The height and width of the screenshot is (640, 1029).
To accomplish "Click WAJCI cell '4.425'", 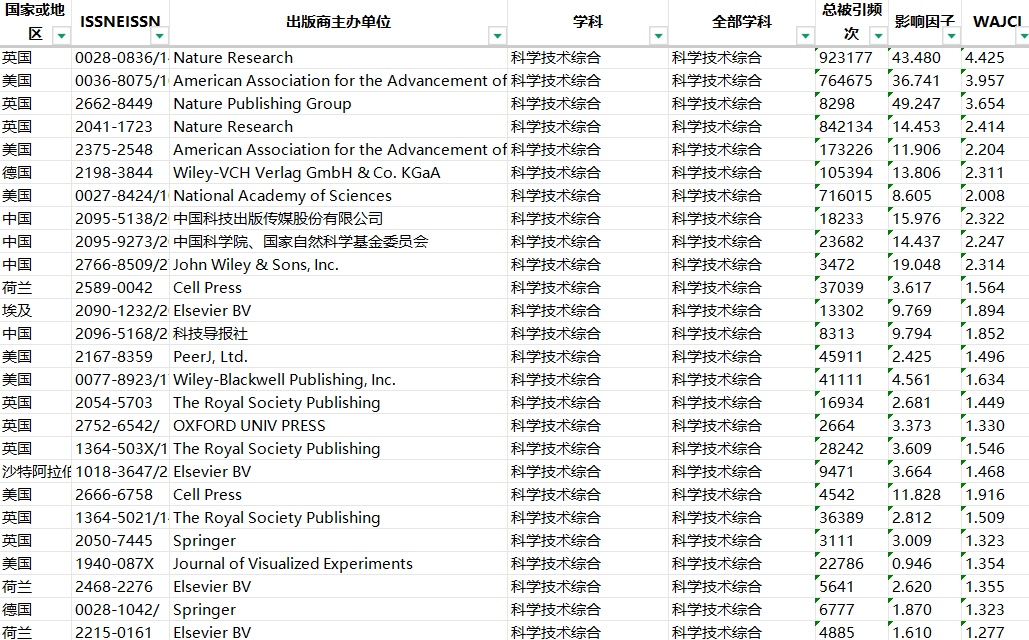I will tap(995, 58).
